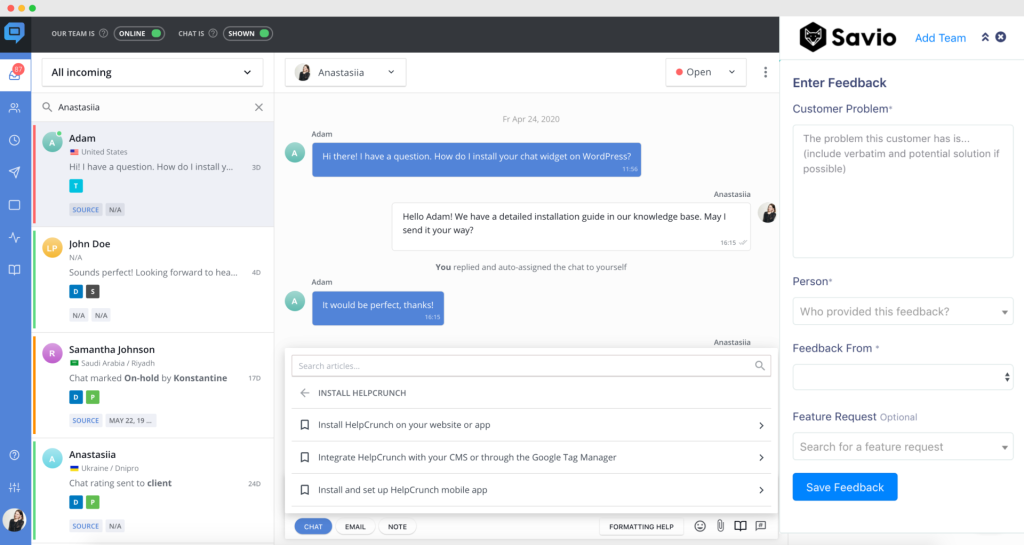The width and height of the screenshot is (1024, 545).
Task: Switch to the NOTE composer tab
Action: click(x=397, y=527)
